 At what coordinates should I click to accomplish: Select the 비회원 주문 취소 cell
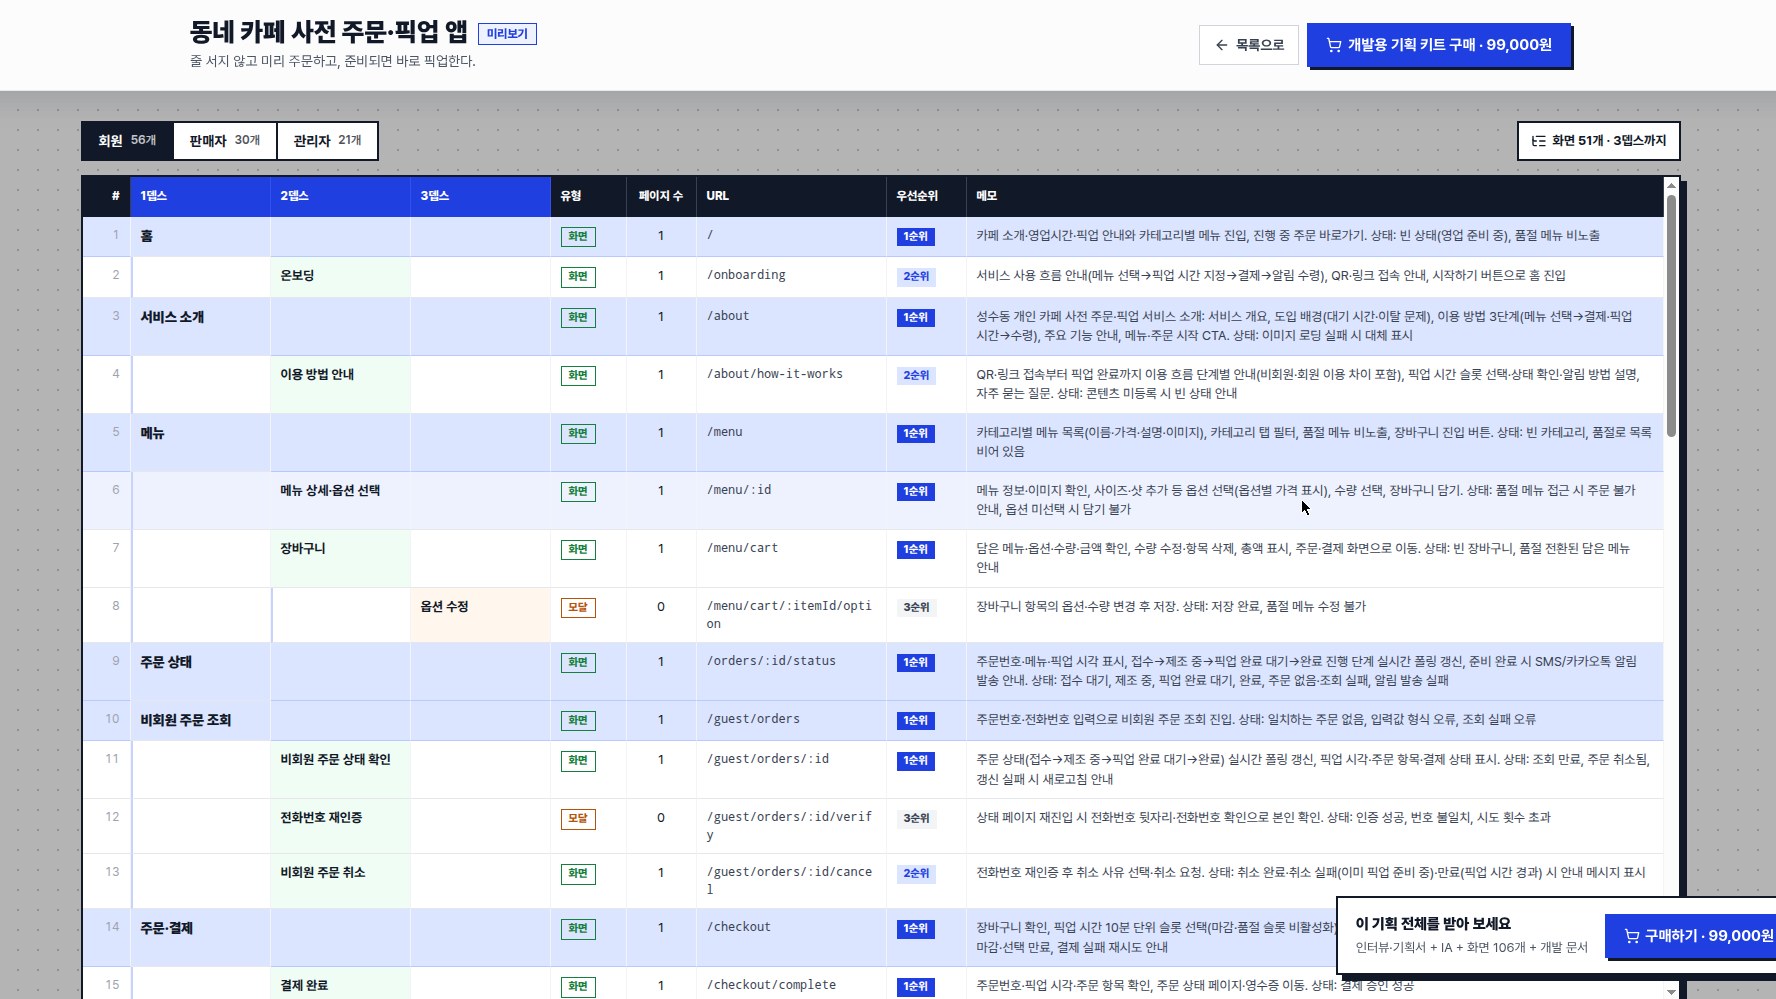click(x=340, y=881)
